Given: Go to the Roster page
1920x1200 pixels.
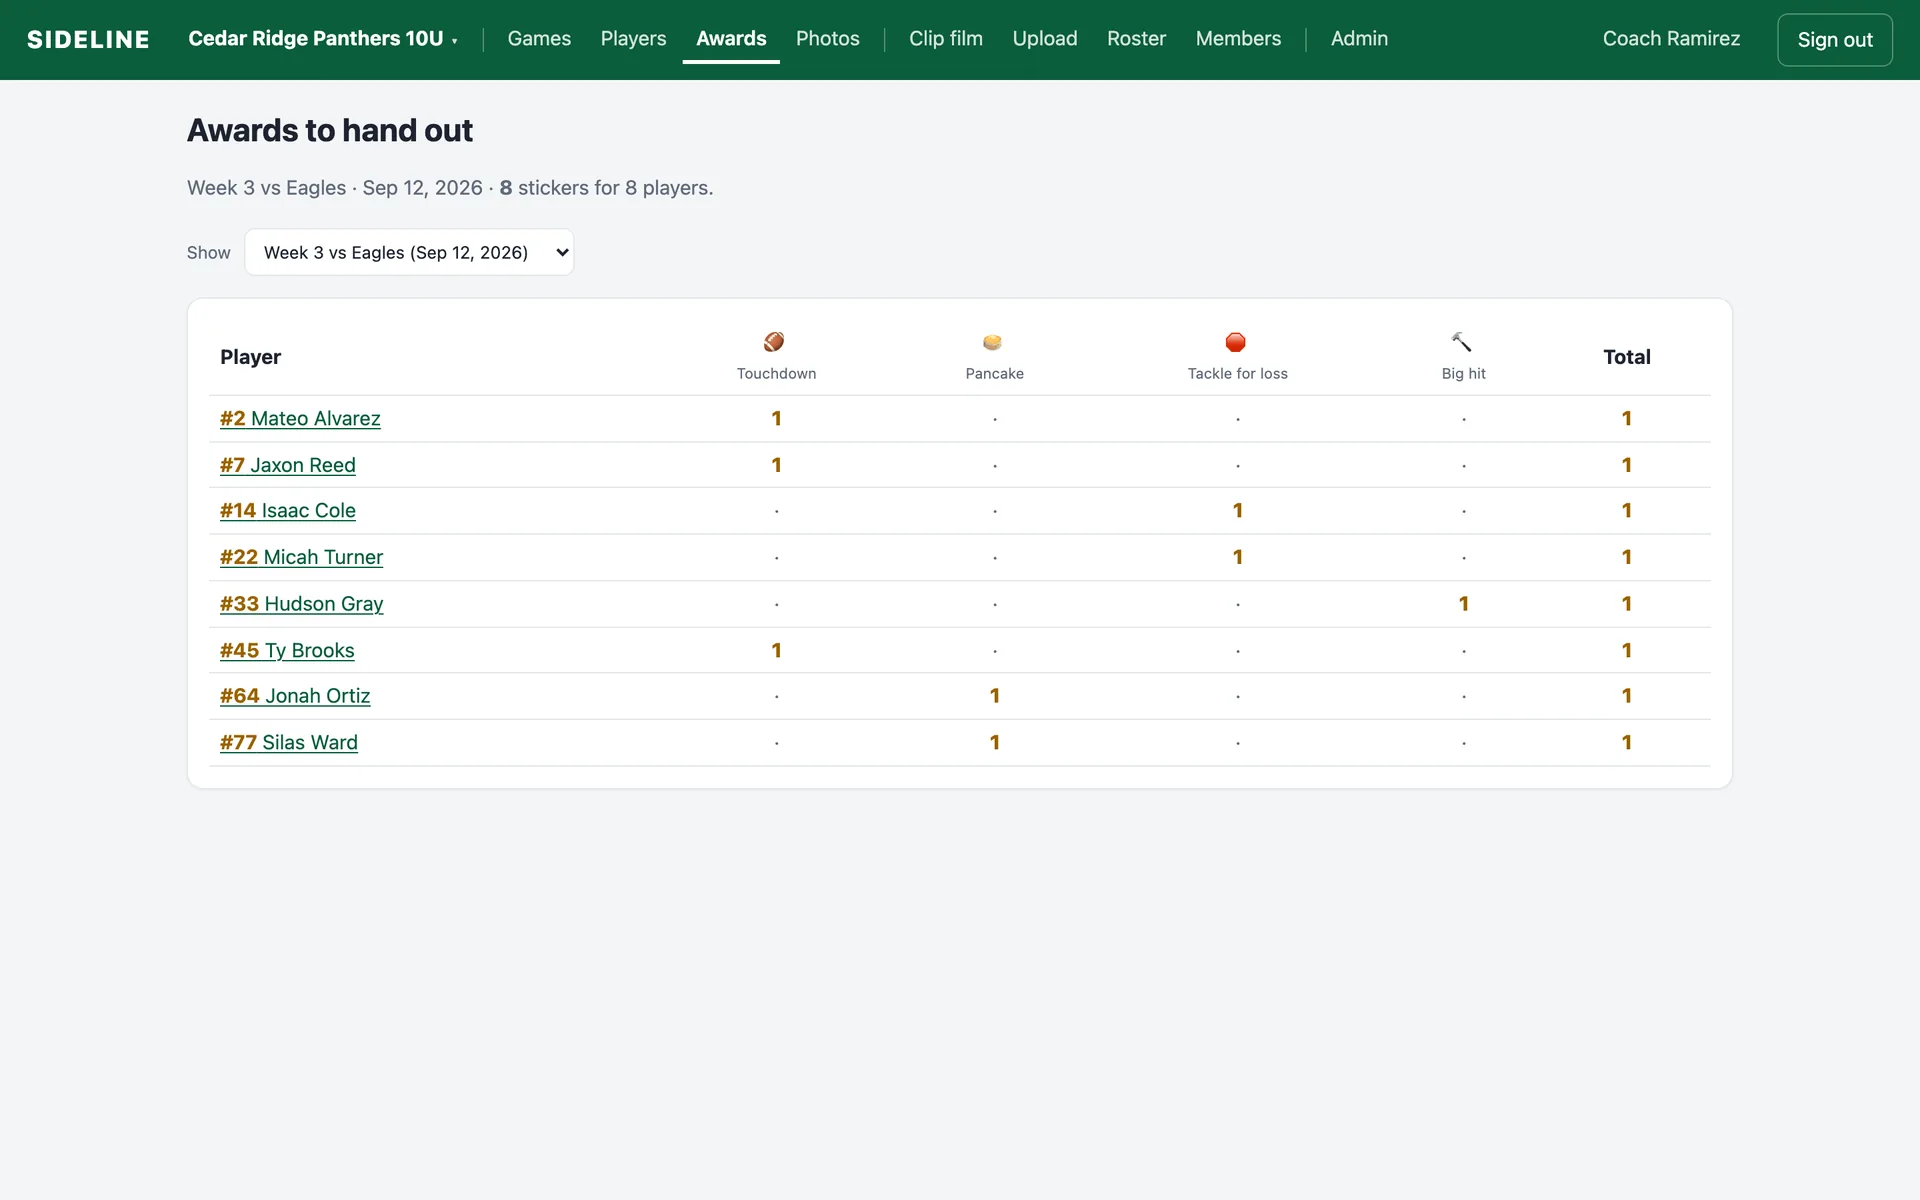Looking at the screenshot, I should [x=1136, y=39].
